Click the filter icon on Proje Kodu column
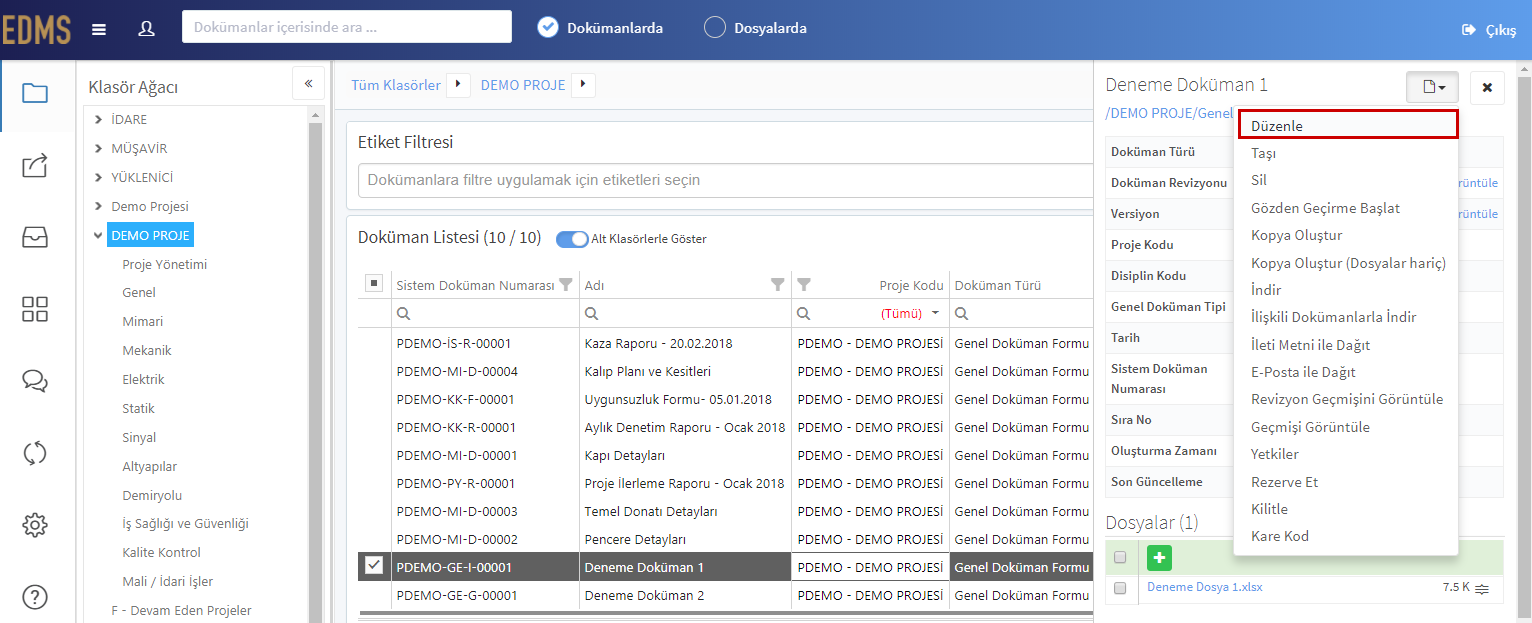The image size is (1532, 623). tap(804, 285)
